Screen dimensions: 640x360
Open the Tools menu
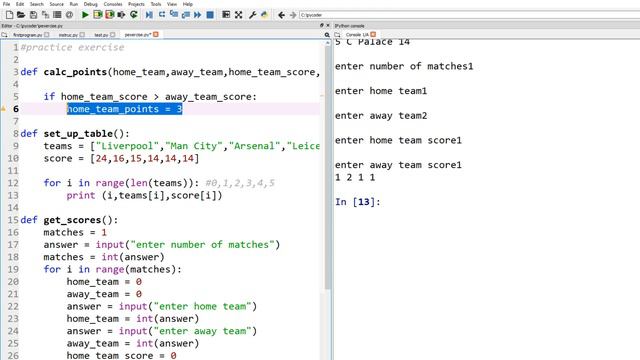click(x=156, y=4)
